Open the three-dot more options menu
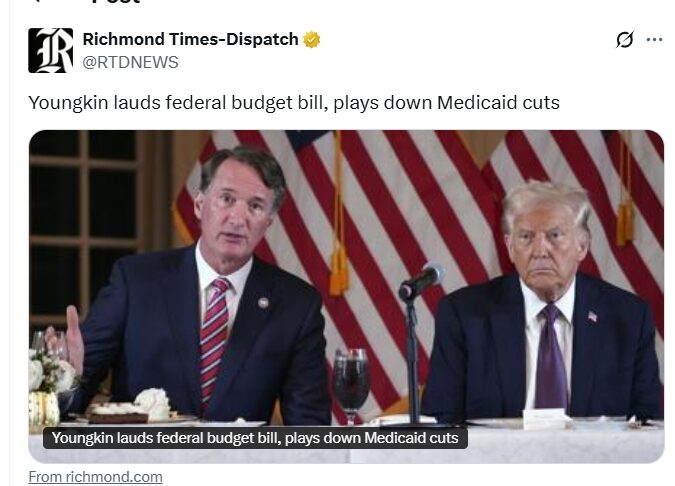The height and width of the screenshot is (486, 675). [x=654, y=40]
